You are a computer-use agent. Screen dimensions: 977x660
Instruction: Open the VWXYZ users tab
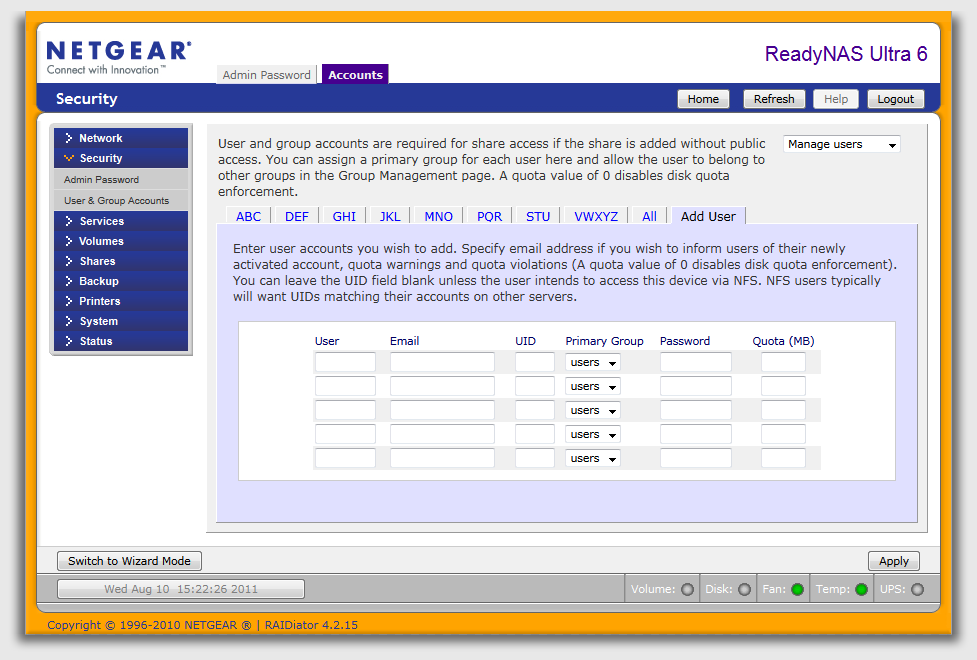click(596, 216)
